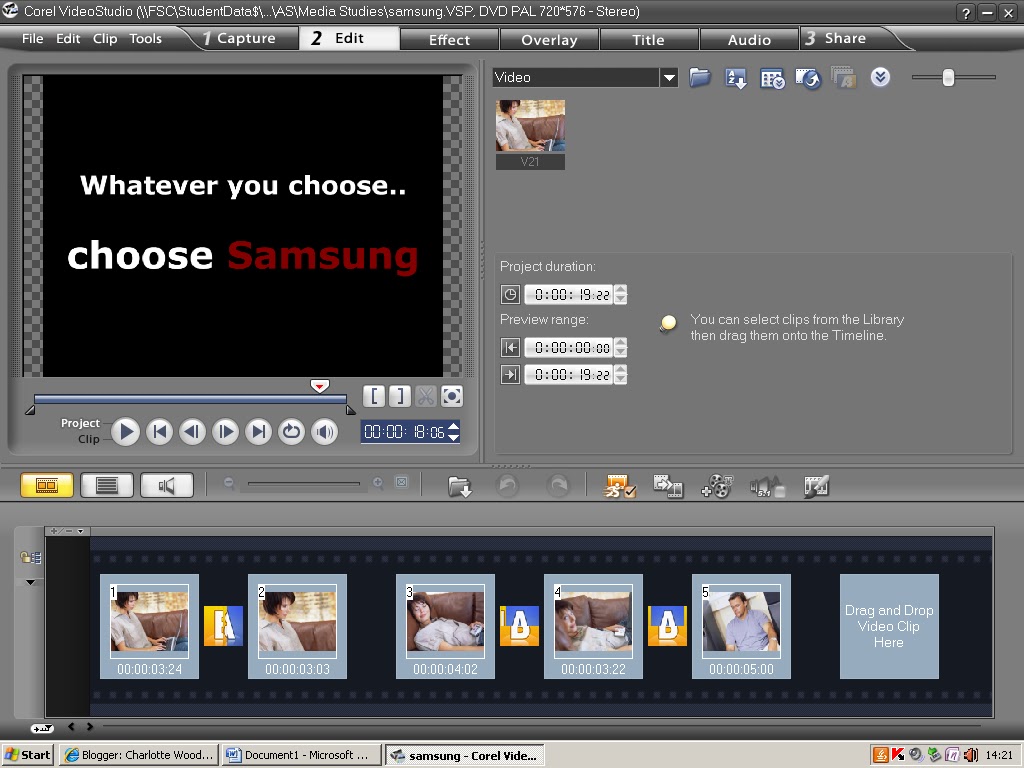Screen dimensions: 1024x768
Task: Select the transition between clips 4 and 5
Action: point(667,626)
